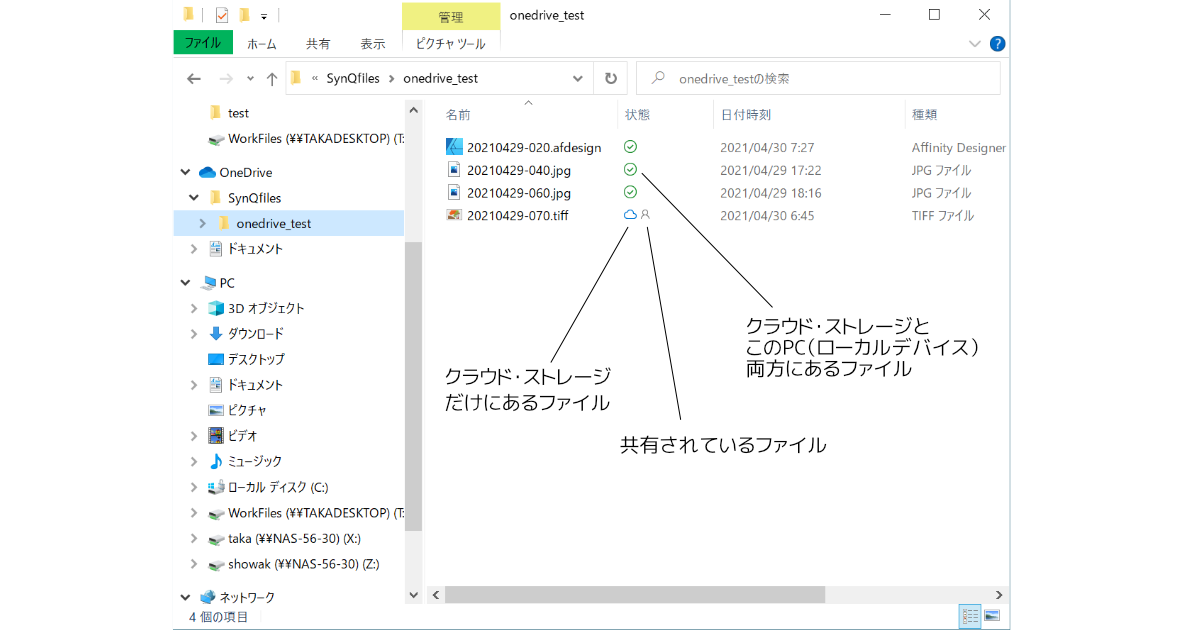Open the address bar history dropdown
Viewport: 1200px width, 630px height.
point(577,79)
